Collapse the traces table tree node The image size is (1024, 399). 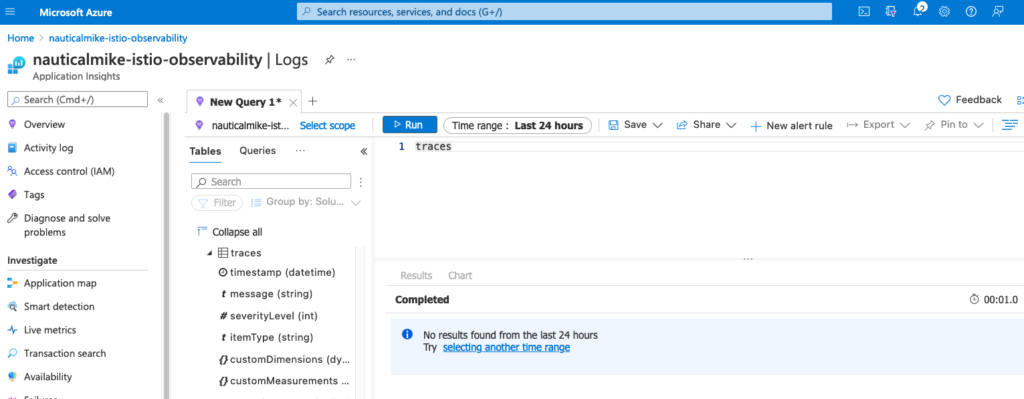(210, 253)
